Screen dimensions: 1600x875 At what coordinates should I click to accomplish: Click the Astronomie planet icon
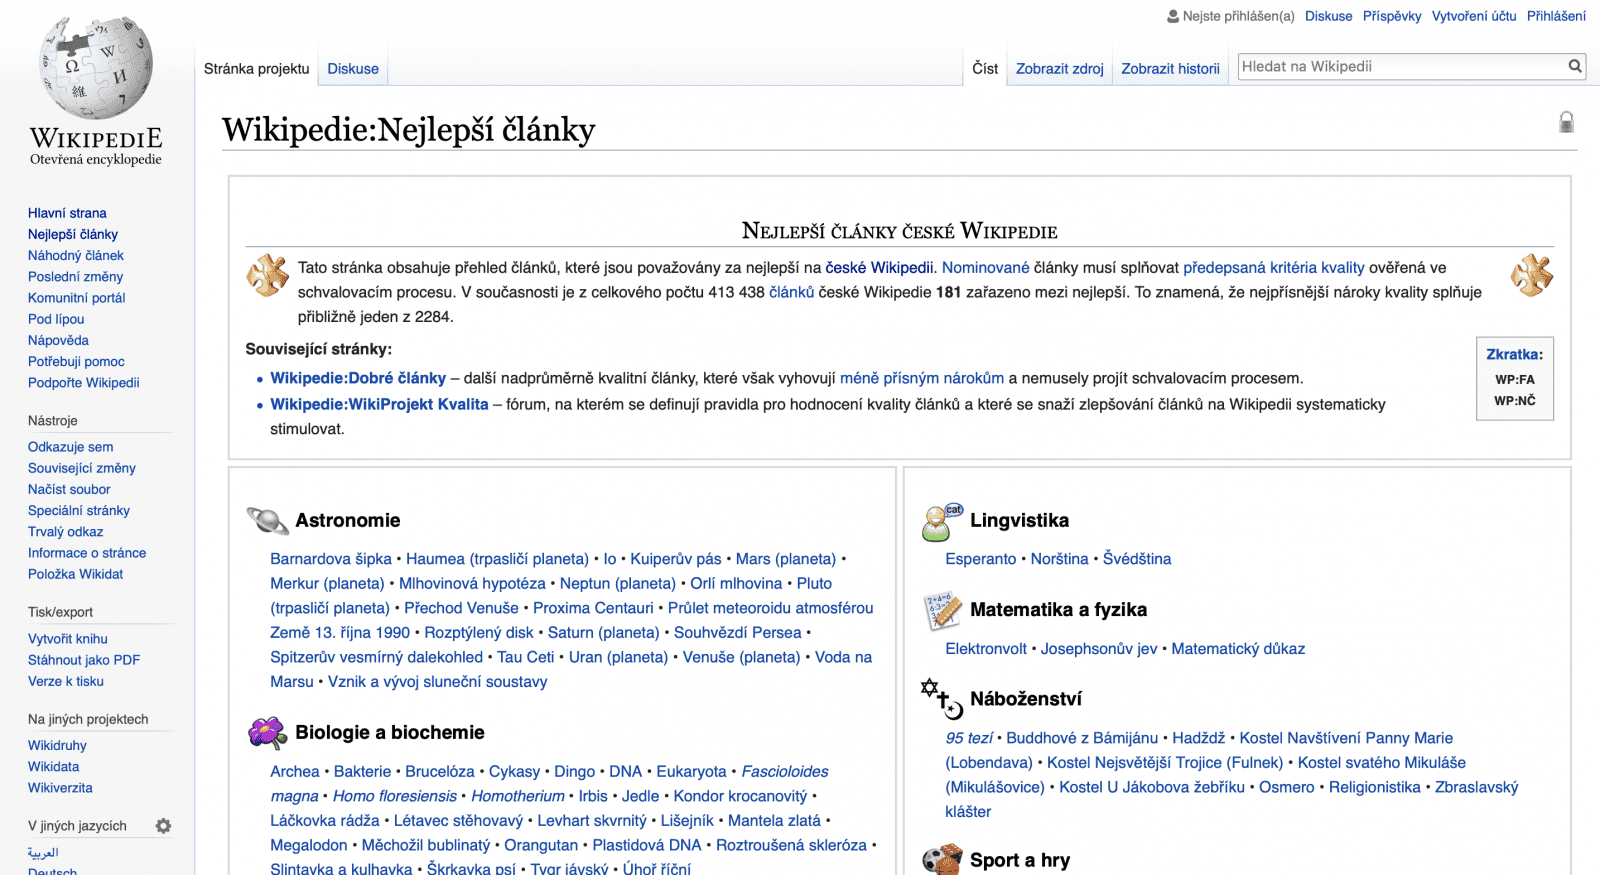267,520
